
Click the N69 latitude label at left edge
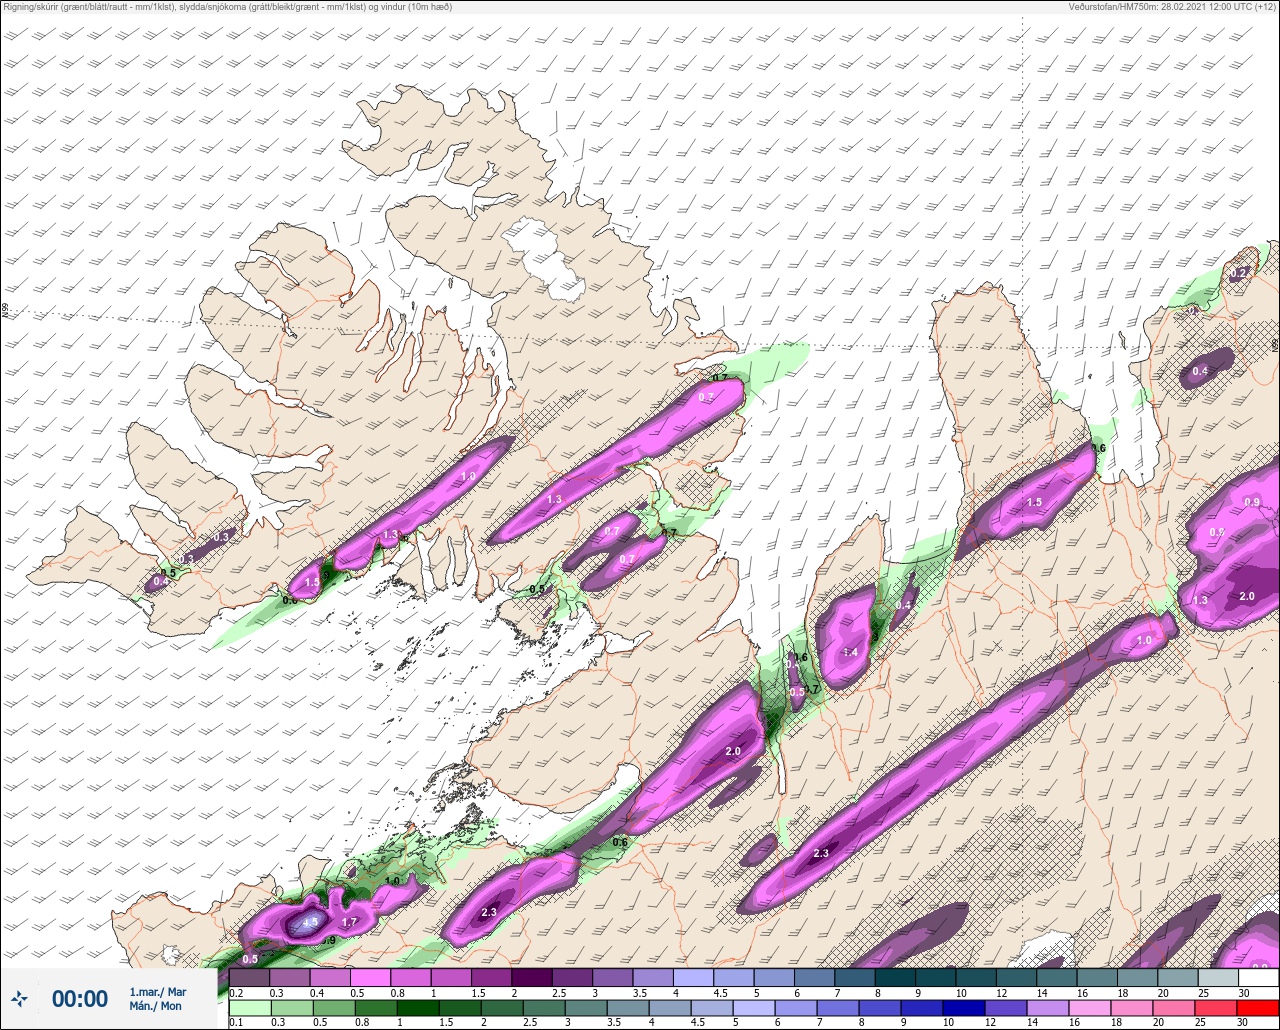tap(5, 311)
